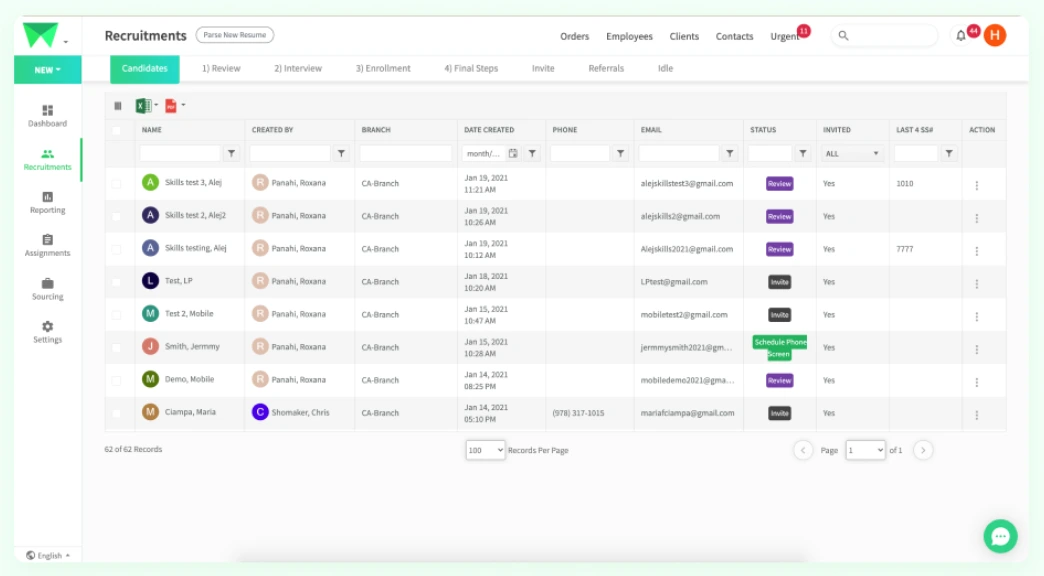Screen dimensions: 1044x576
Task: Open notifications bell icon
Action: 961,36
